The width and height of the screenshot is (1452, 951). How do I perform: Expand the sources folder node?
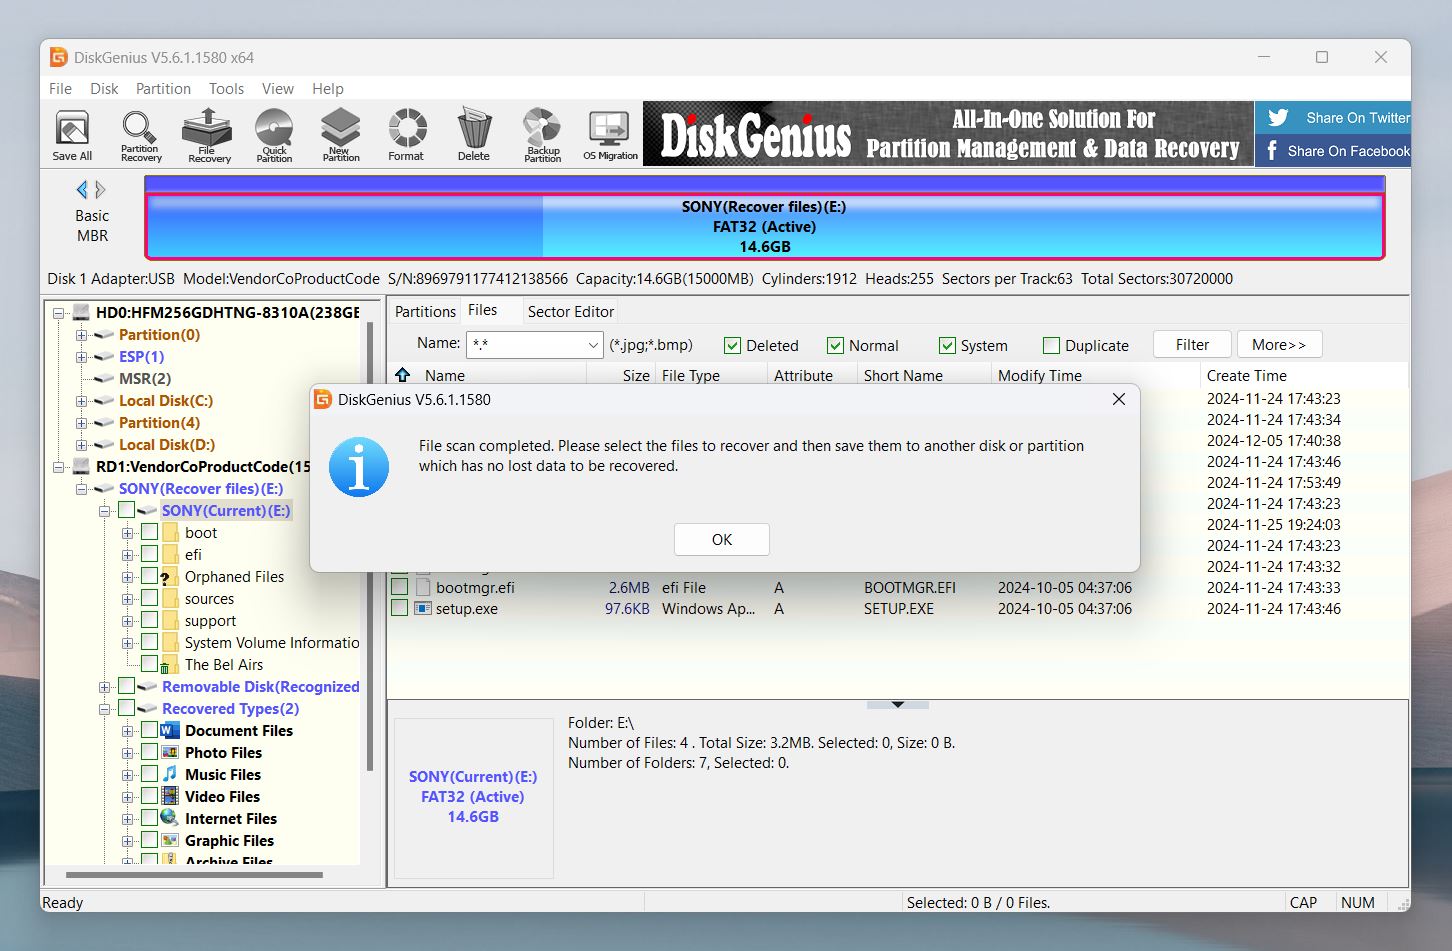point(127,599)
